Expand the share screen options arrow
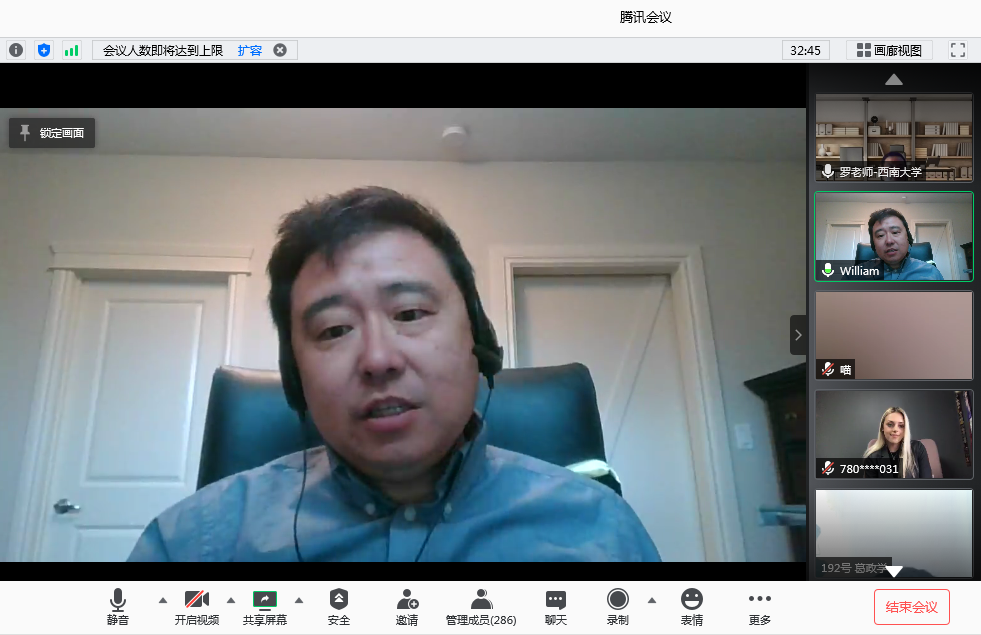This screenshot has width=981, height=635. pyautogui.click(x=298, y=600)
